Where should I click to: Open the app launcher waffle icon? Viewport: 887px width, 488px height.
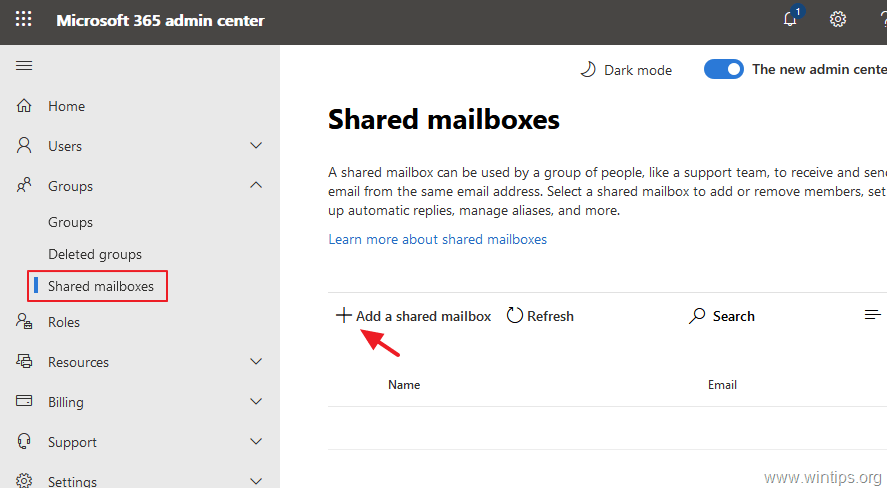coord(24,19)
